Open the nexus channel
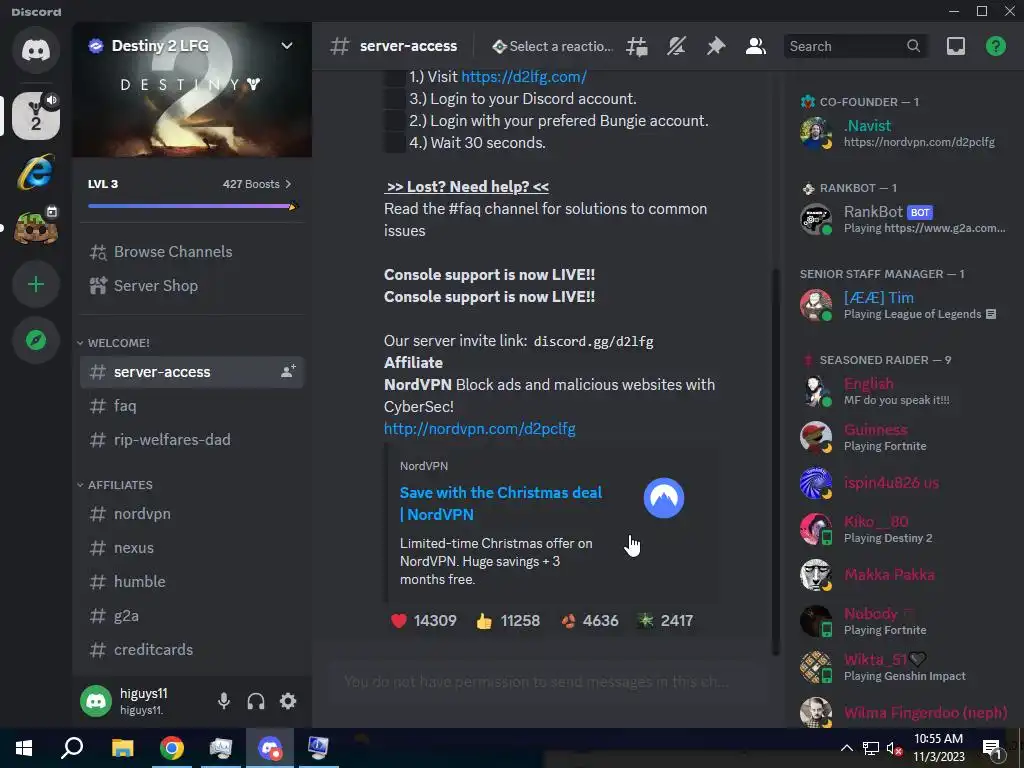The image size is (1024, 768). 192,548
